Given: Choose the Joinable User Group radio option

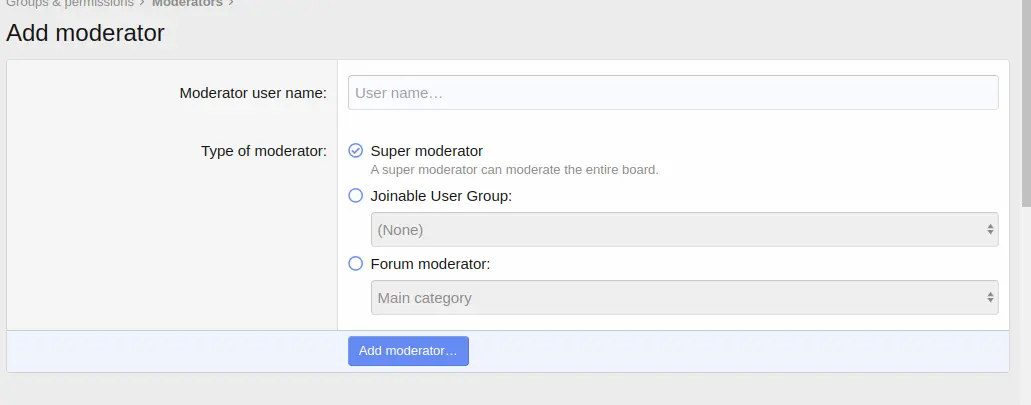Looking at the screenshot, I should (x=355, y=195).
